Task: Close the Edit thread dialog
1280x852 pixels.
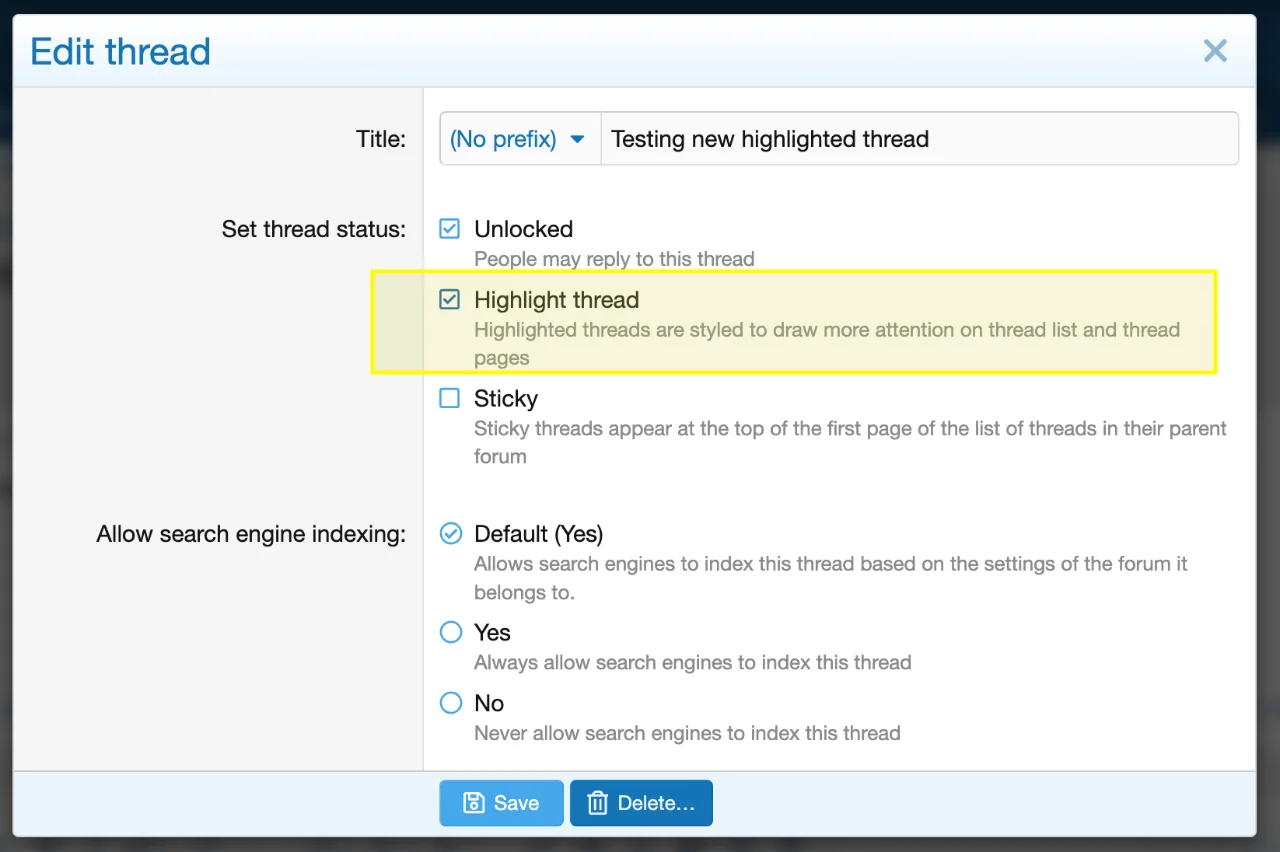Action: point(1215,51)
